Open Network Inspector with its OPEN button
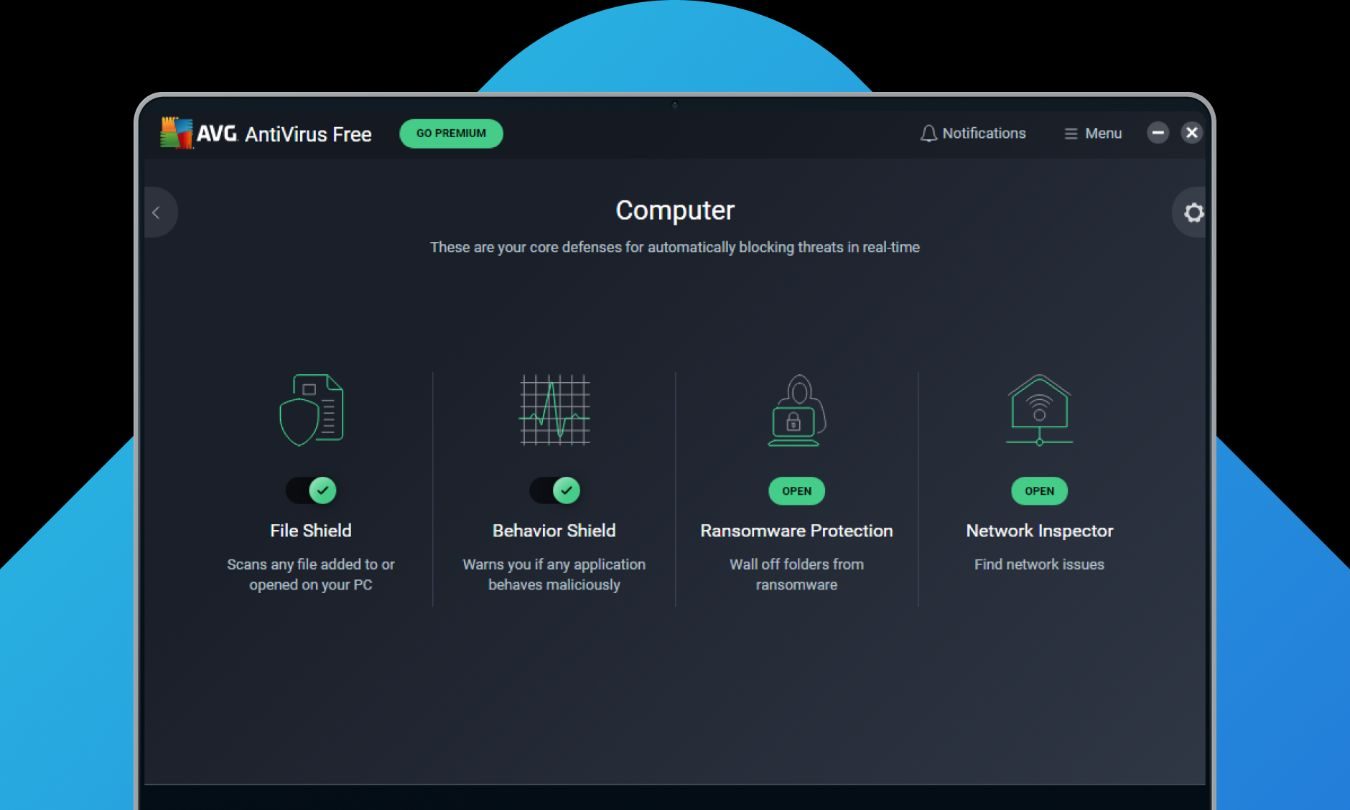 pyautogui.click(x=1040, y=491)
